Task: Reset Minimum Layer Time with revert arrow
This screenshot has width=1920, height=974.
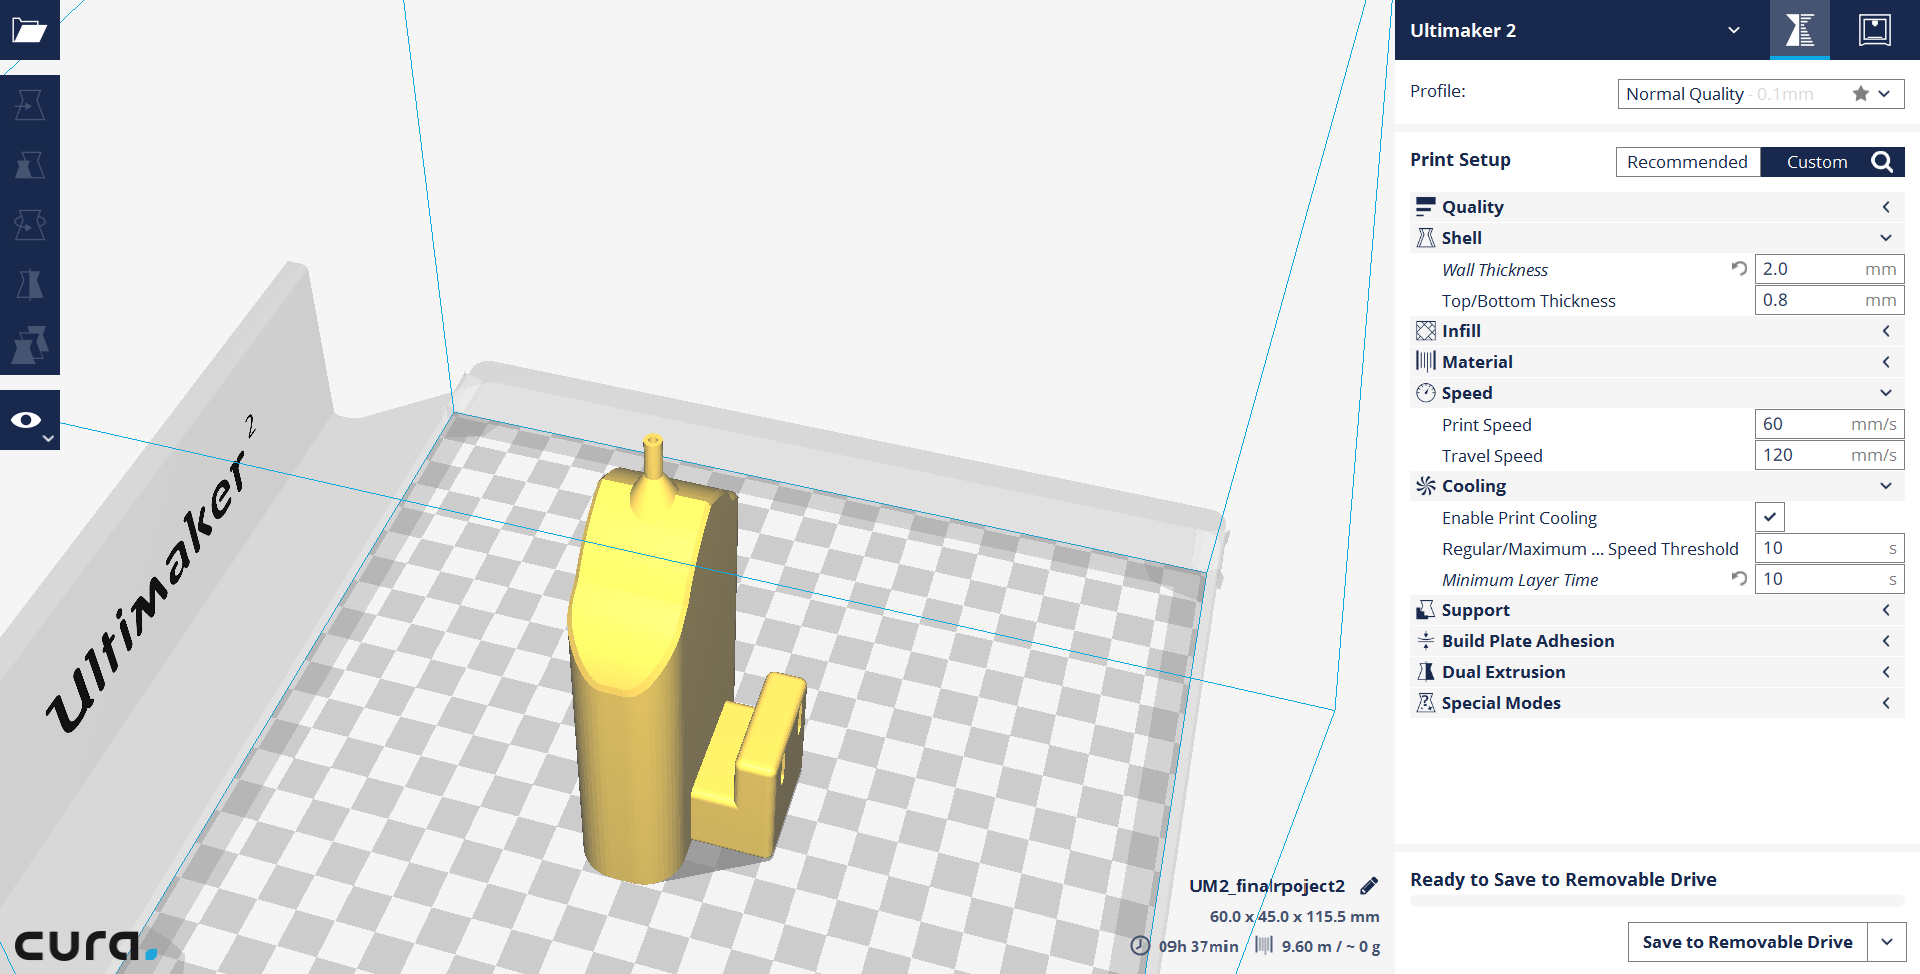Action: [1739, 579]
